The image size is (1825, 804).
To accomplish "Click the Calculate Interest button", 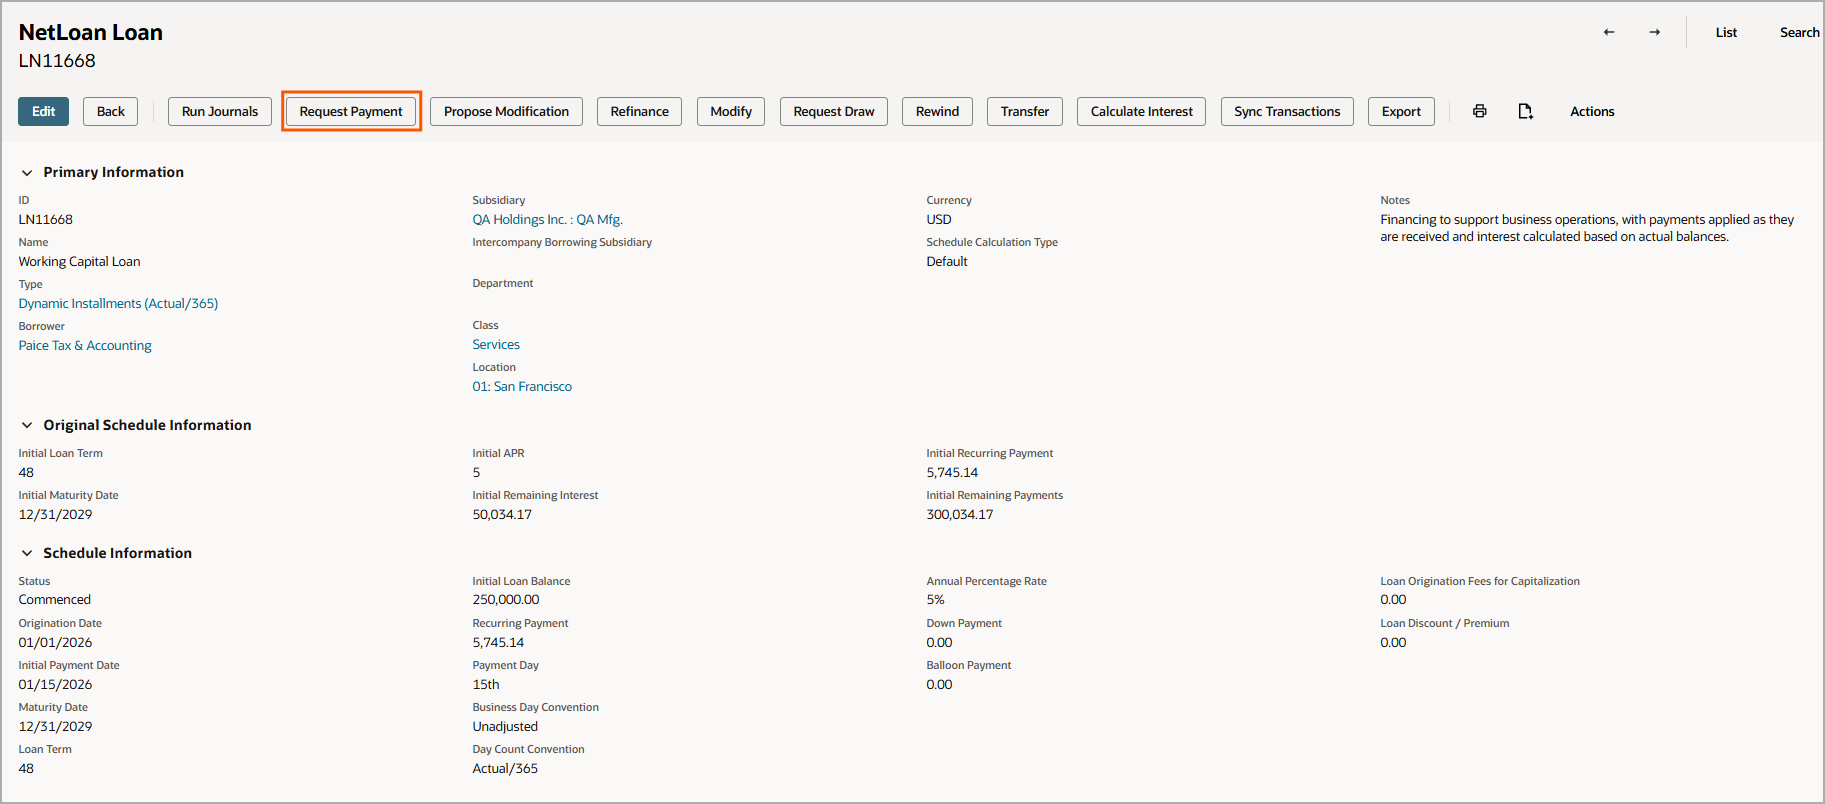I will coord(1141,111).
